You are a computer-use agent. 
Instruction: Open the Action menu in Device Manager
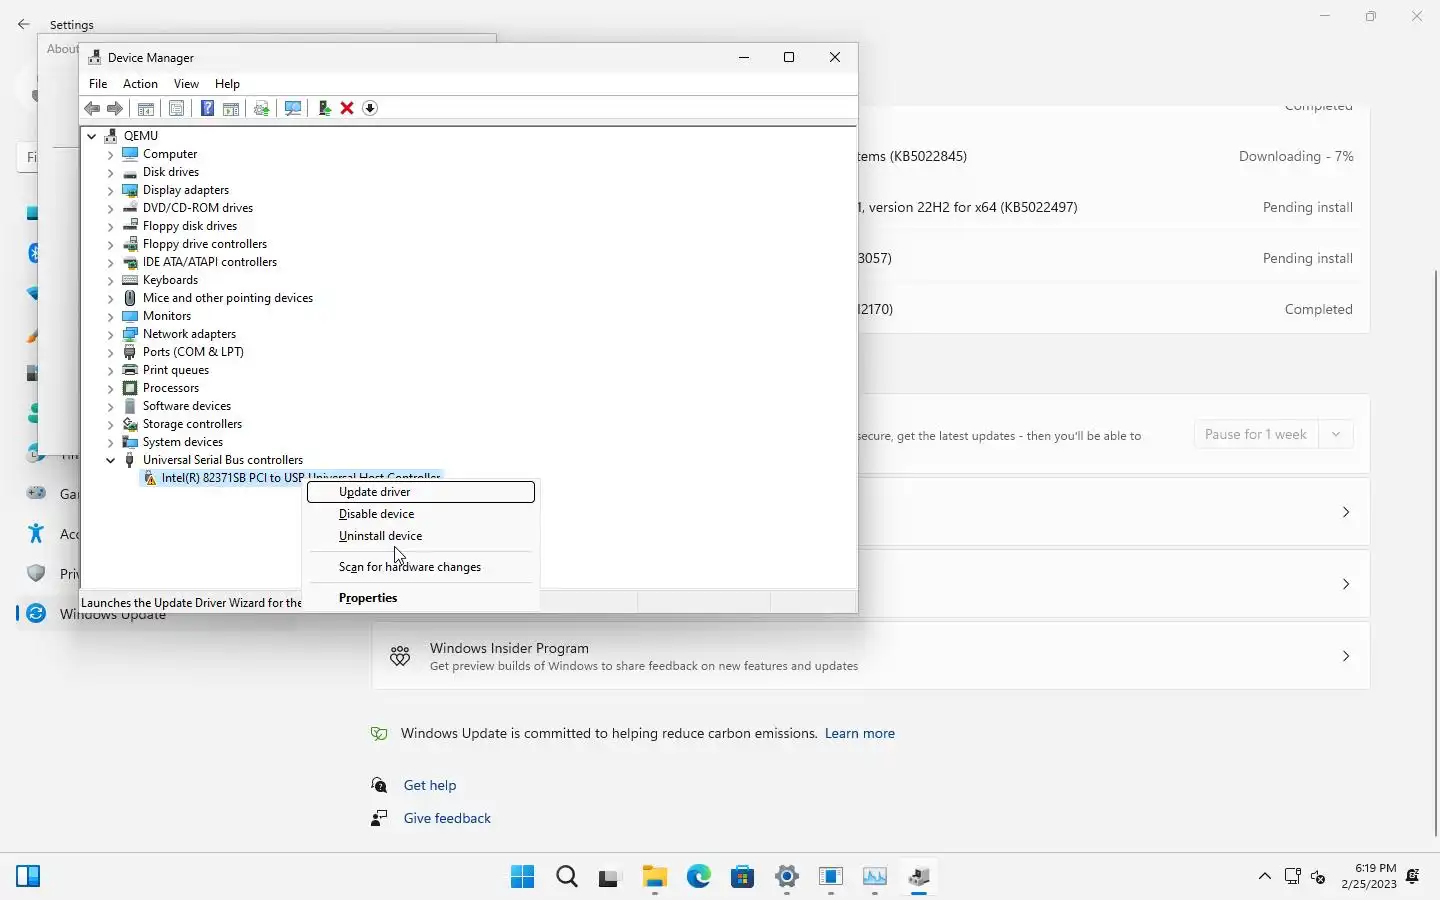[x=140, y=84]
